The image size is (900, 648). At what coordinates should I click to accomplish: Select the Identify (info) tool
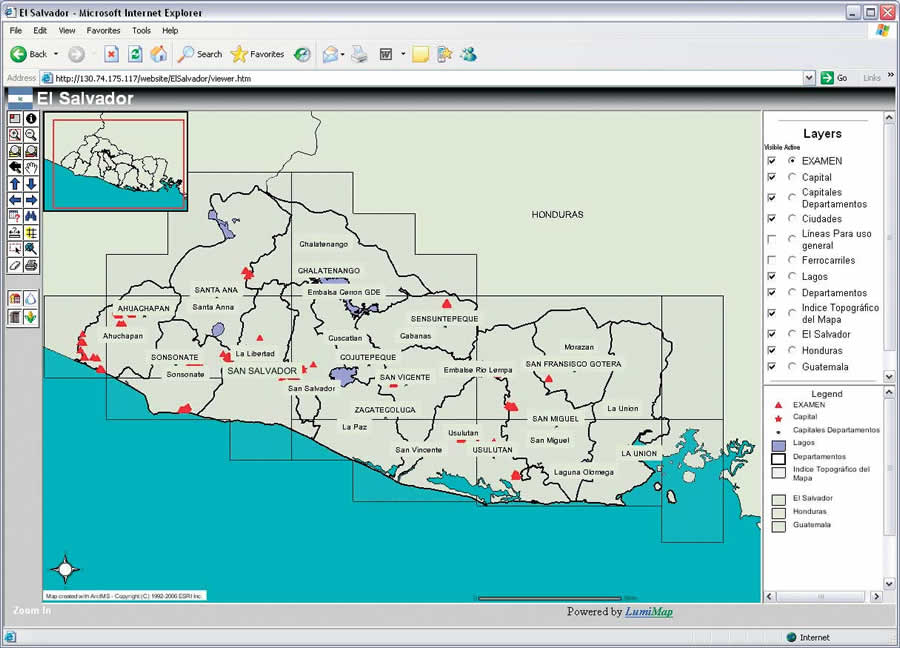[x=31, y=119]
